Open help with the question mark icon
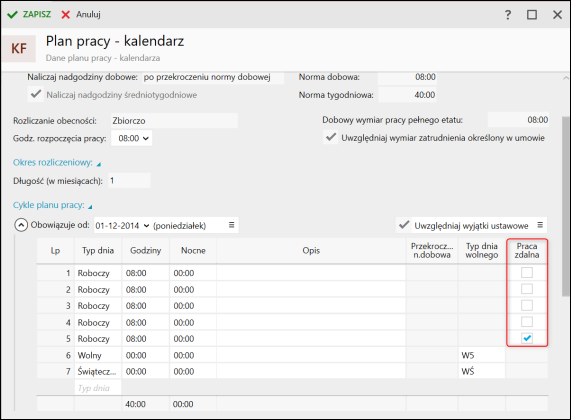 coord(508,15)
